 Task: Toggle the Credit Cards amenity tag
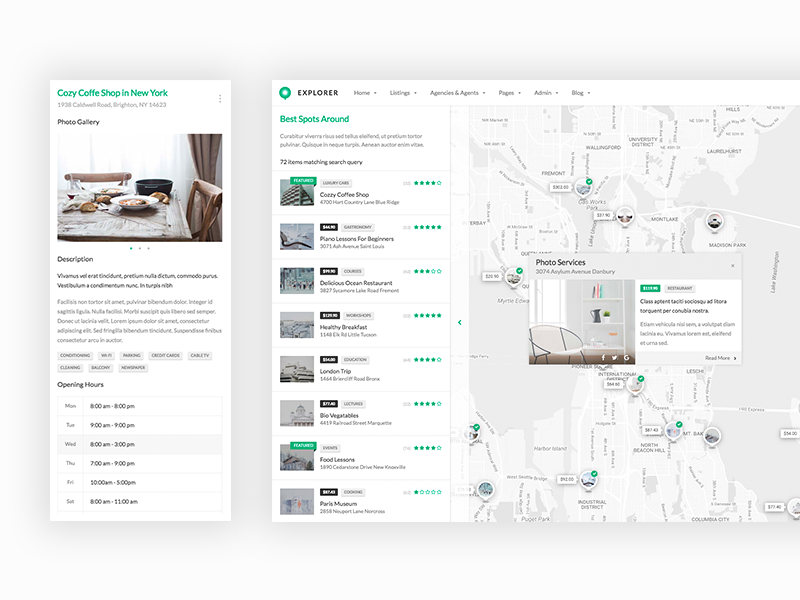tap(166, 355)
